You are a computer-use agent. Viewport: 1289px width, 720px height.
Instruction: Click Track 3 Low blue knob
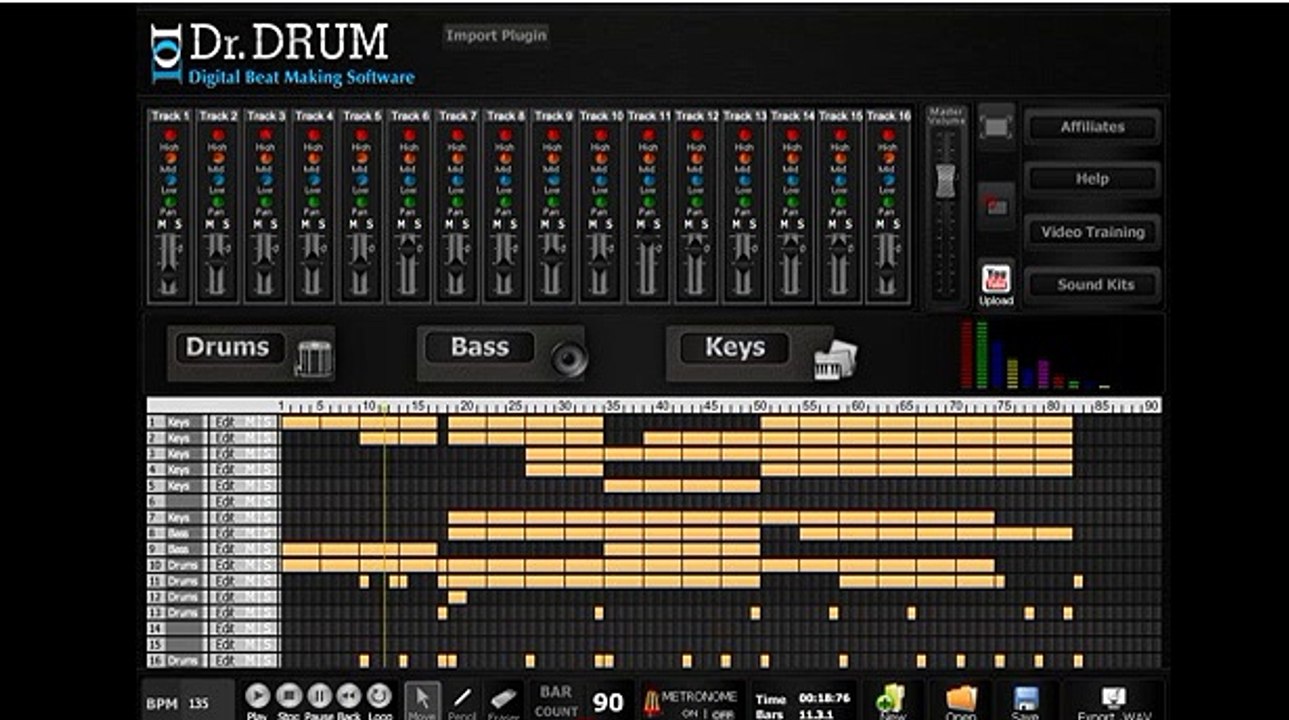click(265, 180)
